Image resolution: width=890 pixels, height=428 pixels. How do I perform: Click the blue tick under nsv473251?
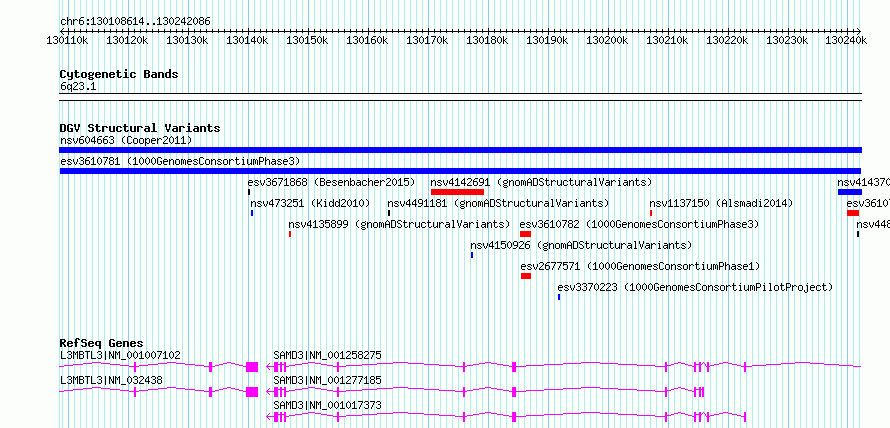(252, 213)
